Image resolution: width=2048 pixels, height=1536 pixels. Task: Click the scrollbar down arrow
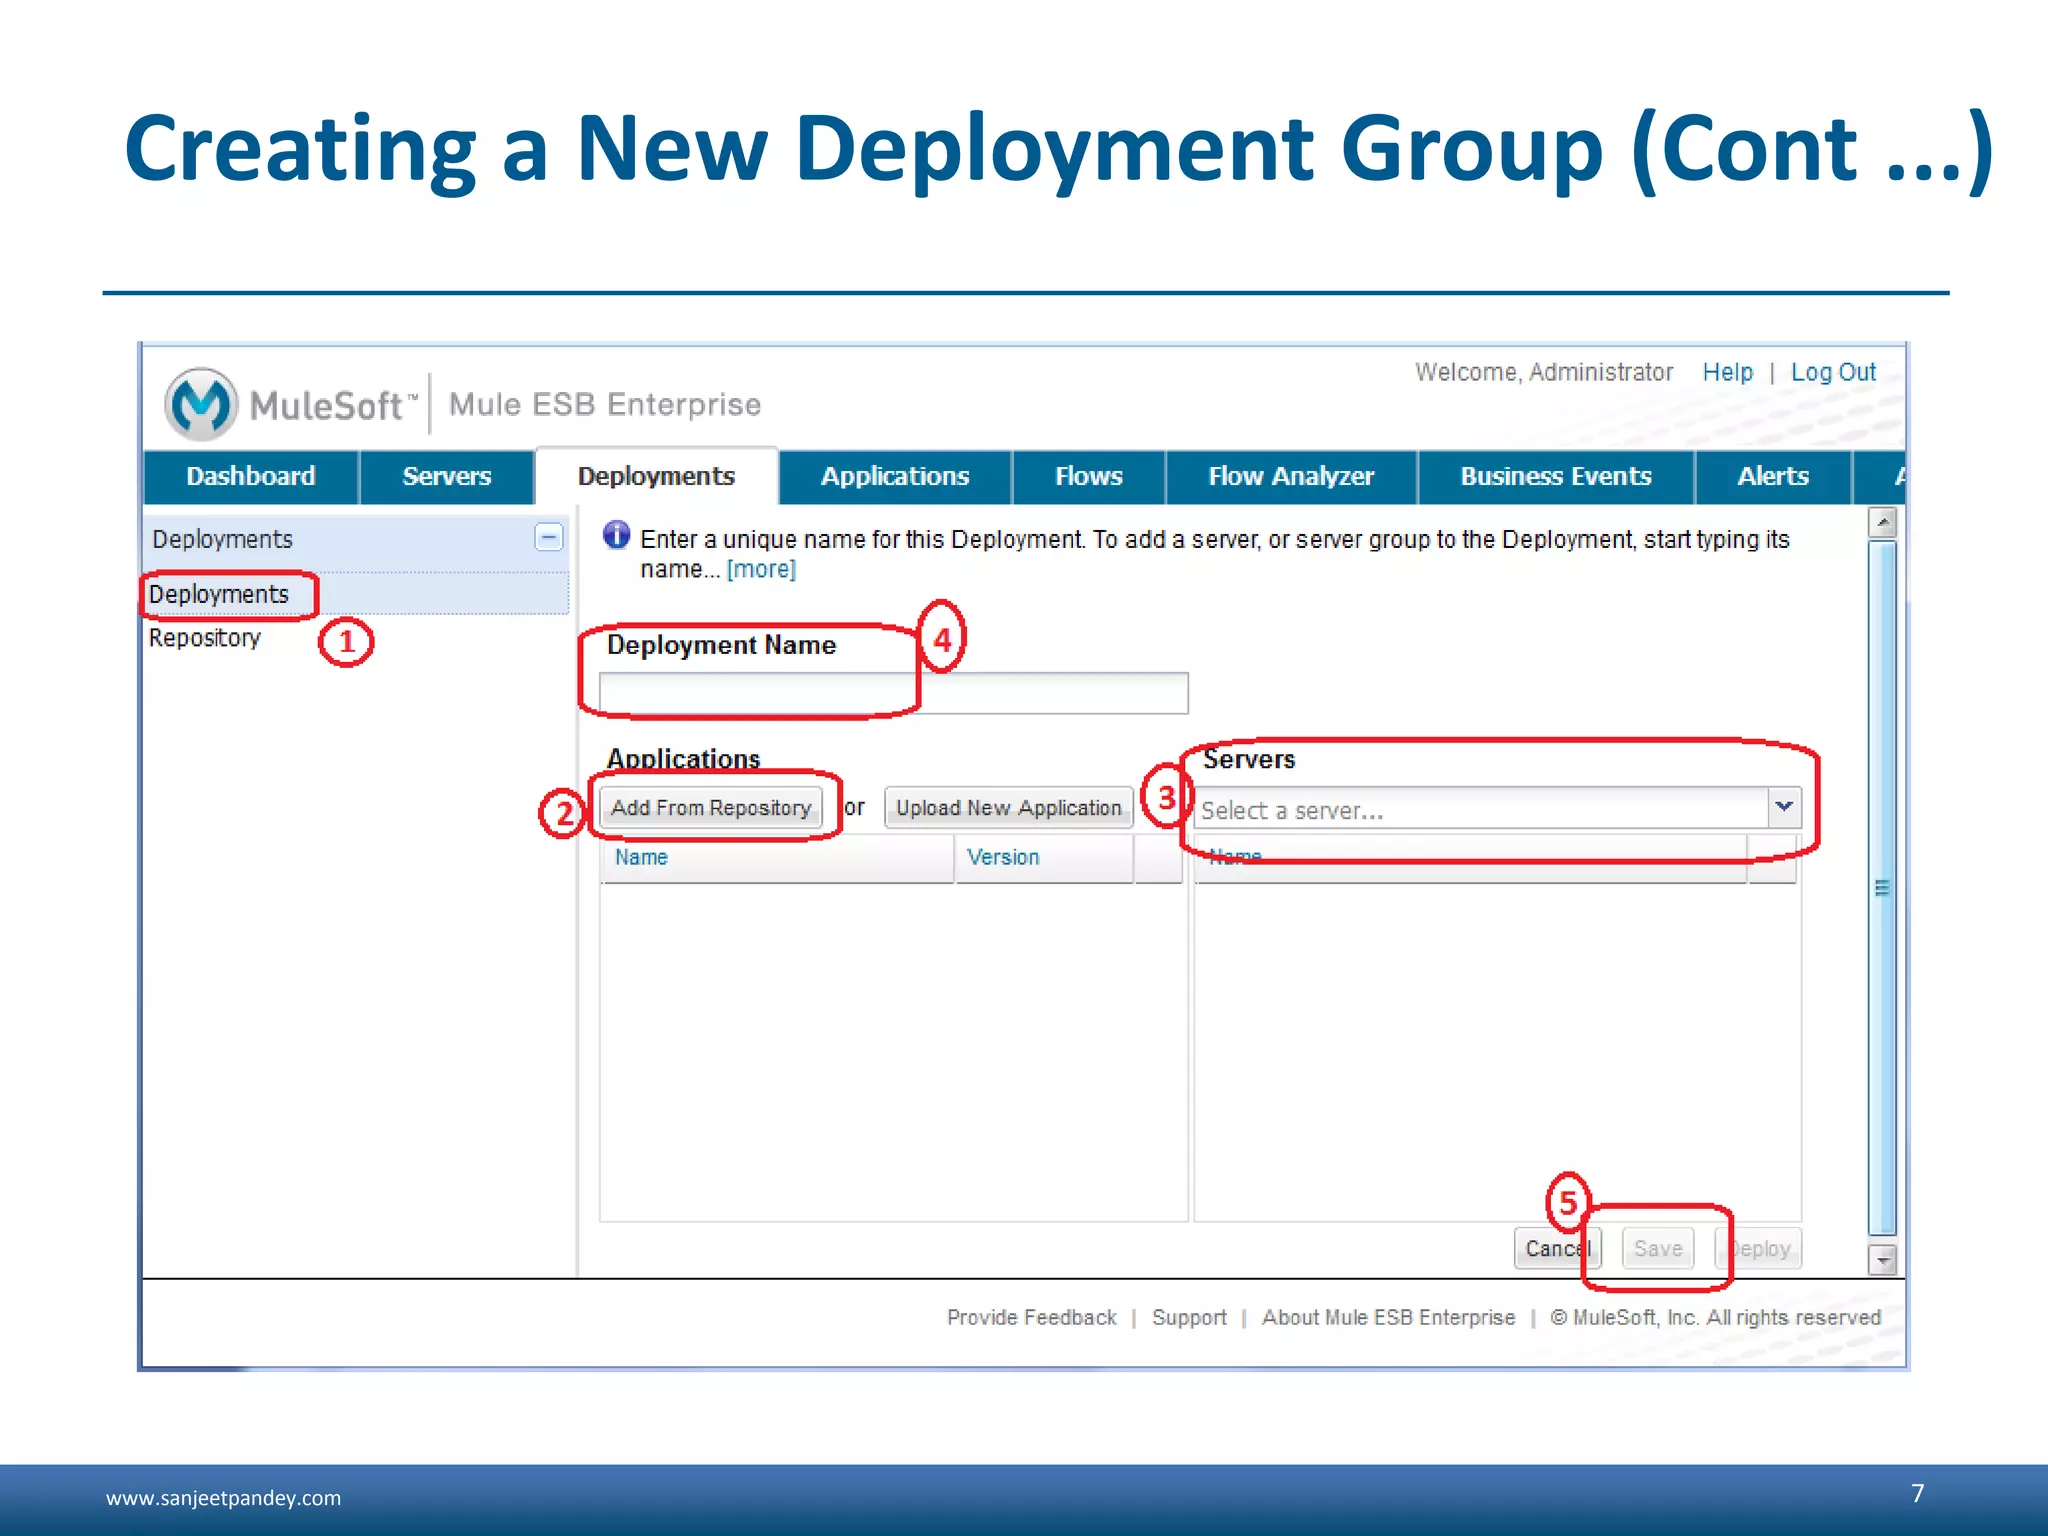(1882, 1260)
